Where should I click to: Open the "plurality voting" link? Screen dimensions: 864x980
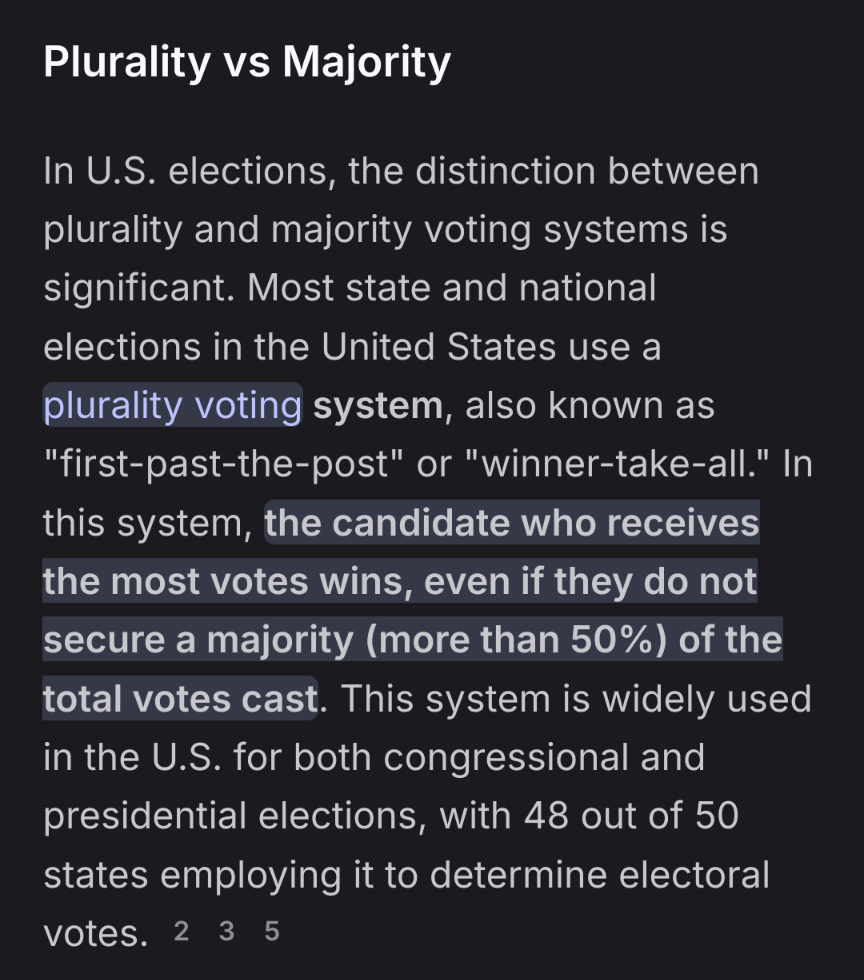pos(173,405)
